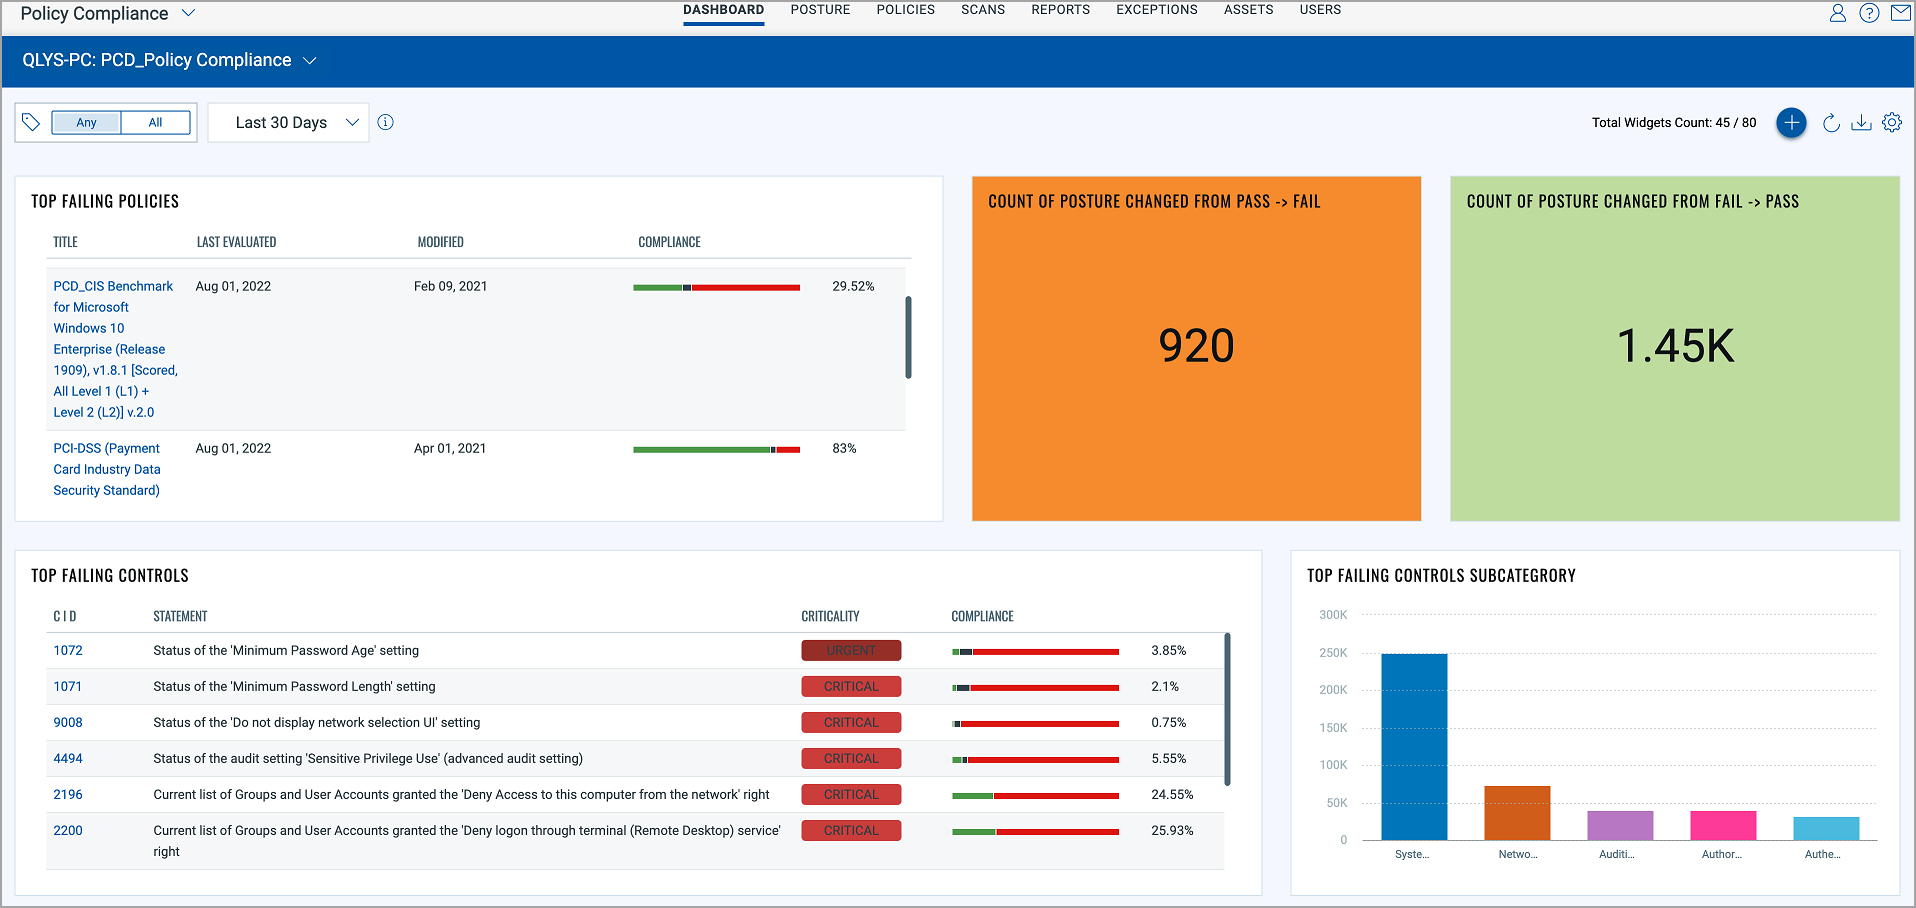Click the compliance progress bar for PCD_CIS Benchmark
This screenshot has height=908, width=1916.
(x=715, y=287)
